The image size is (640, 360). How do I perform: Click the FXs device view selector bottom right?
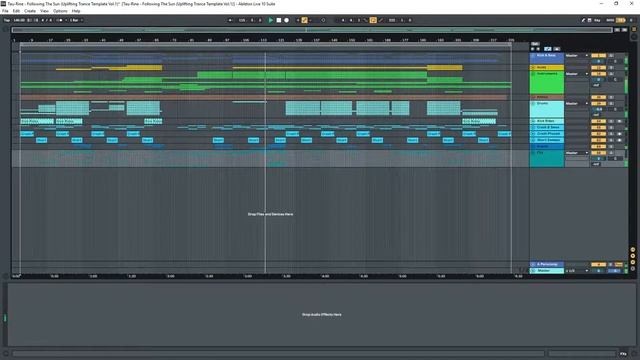pos(623,353)
